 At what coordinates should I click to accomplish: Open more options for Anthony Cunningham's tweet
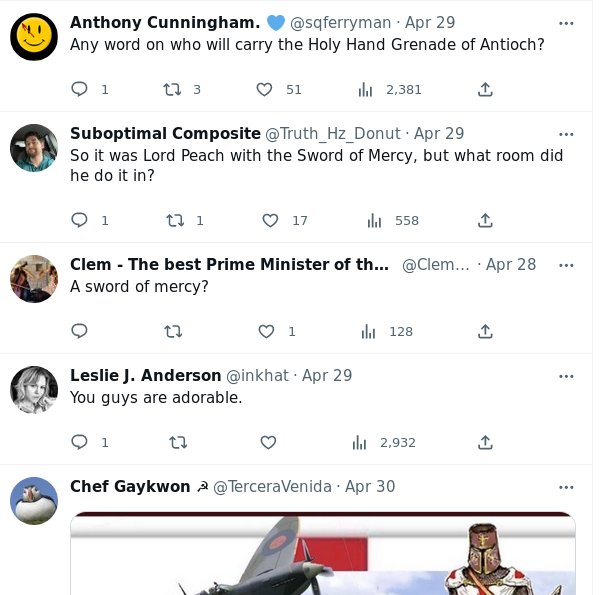pos(566,23)
